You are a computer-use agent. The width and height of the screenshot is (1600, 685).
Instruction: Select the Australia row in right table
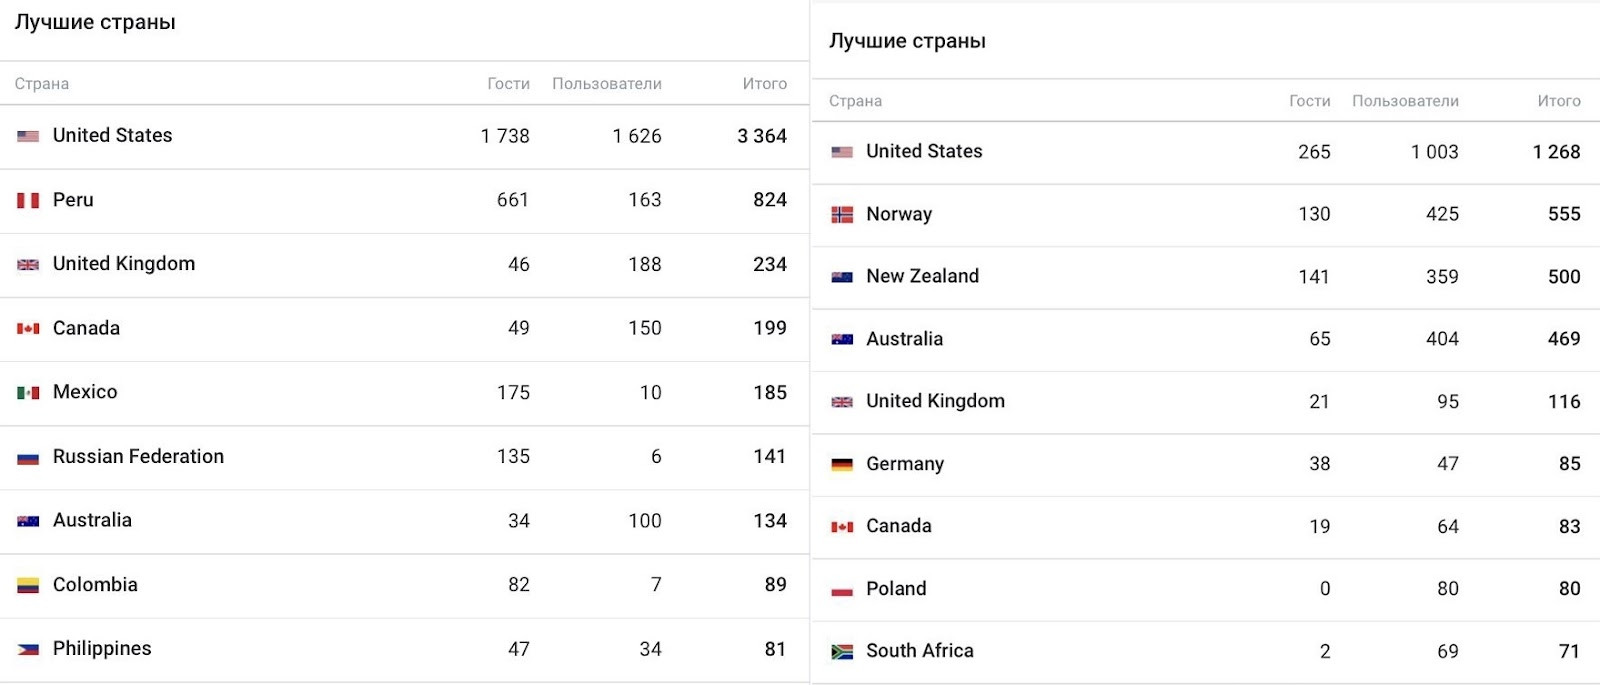pos(1206,340)
